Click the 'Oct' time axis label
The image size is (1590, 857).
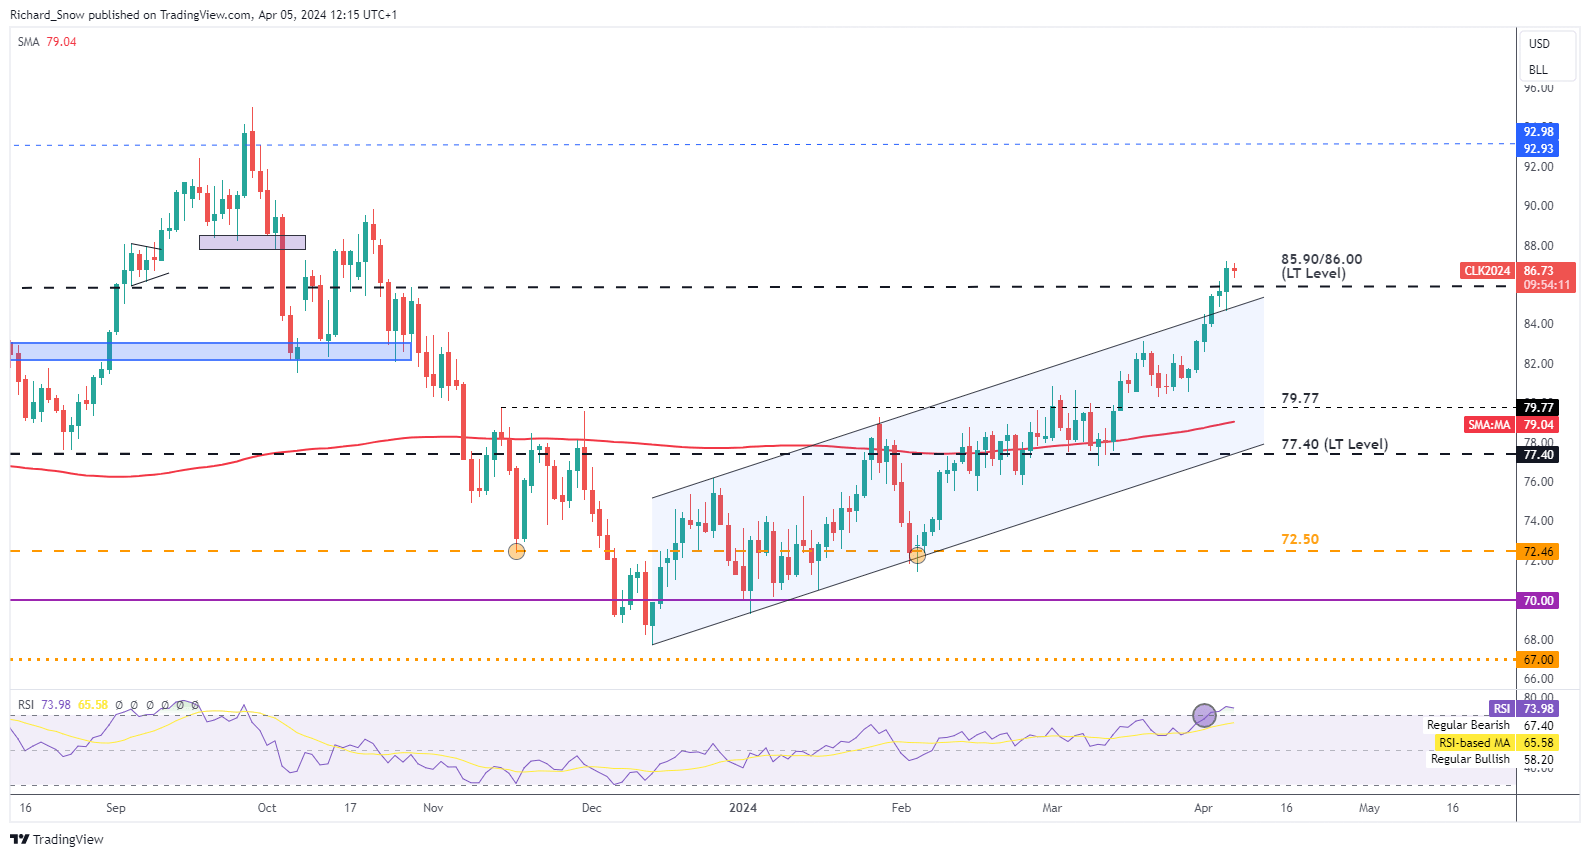(267, 808)
